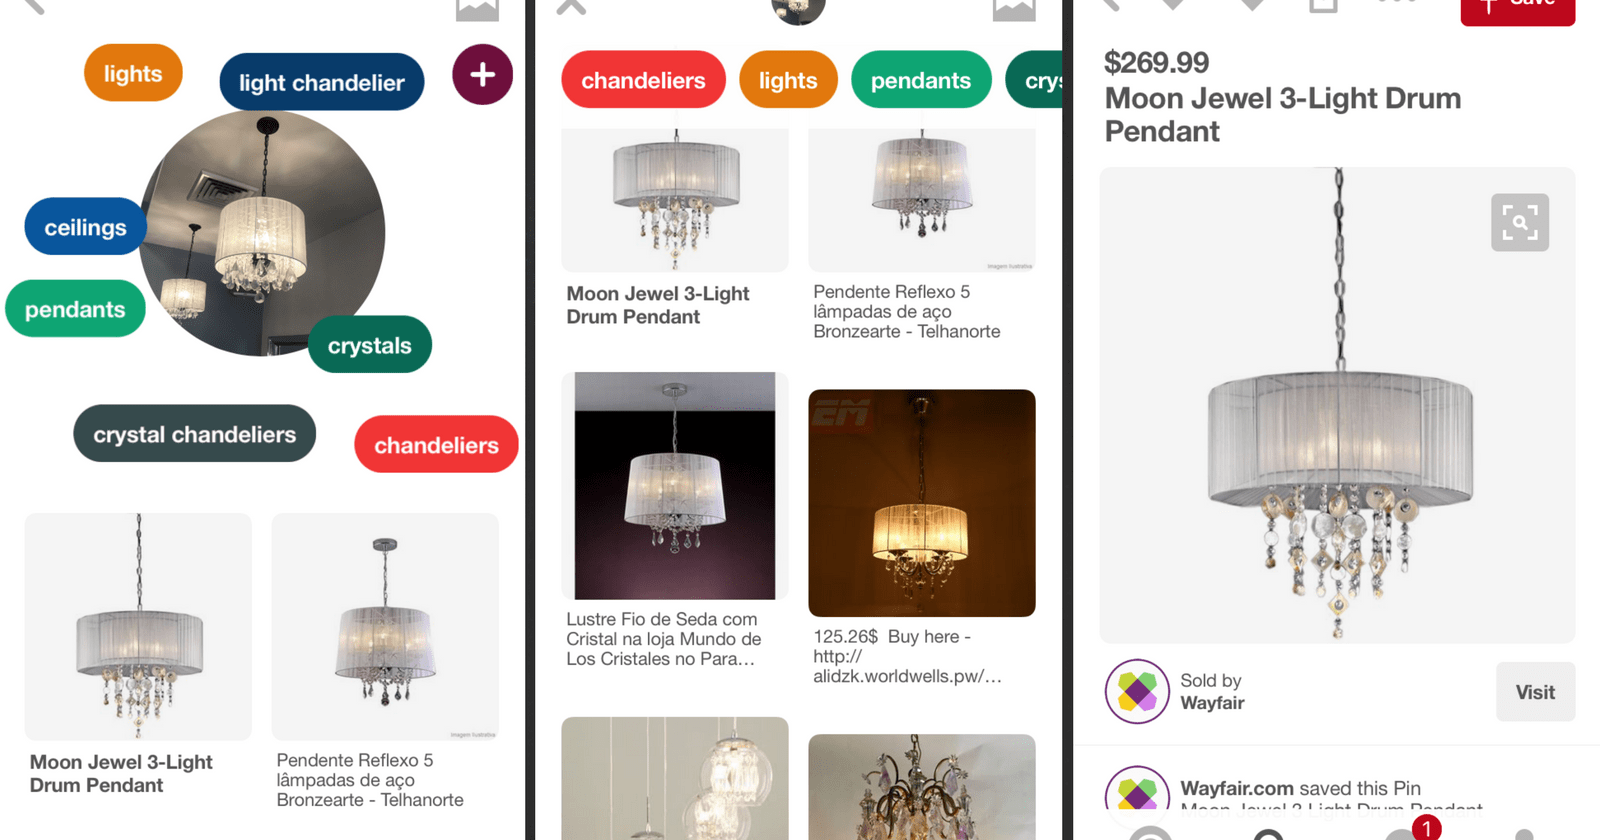
Task: Click the Wayfair.com avatar beside saved this Pin
Action: [1137, 795]
